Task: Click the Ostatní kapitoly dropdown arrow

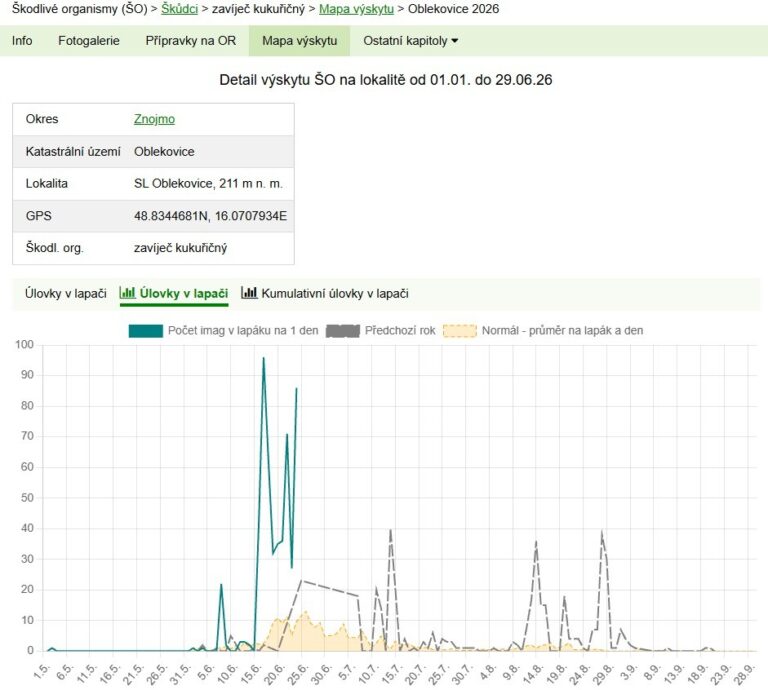Action: point(455,41)
